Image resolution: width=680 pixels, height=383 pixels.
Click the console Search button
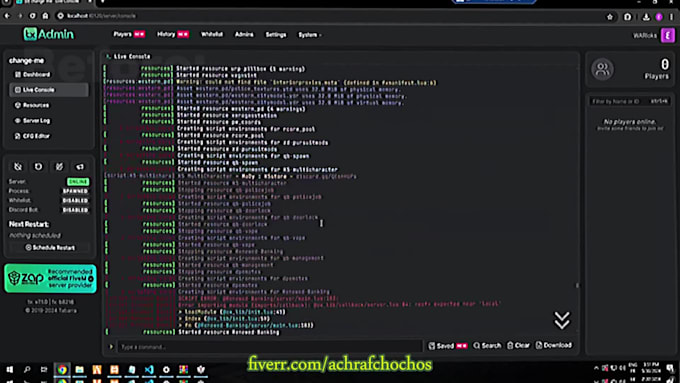coord(487,346)
